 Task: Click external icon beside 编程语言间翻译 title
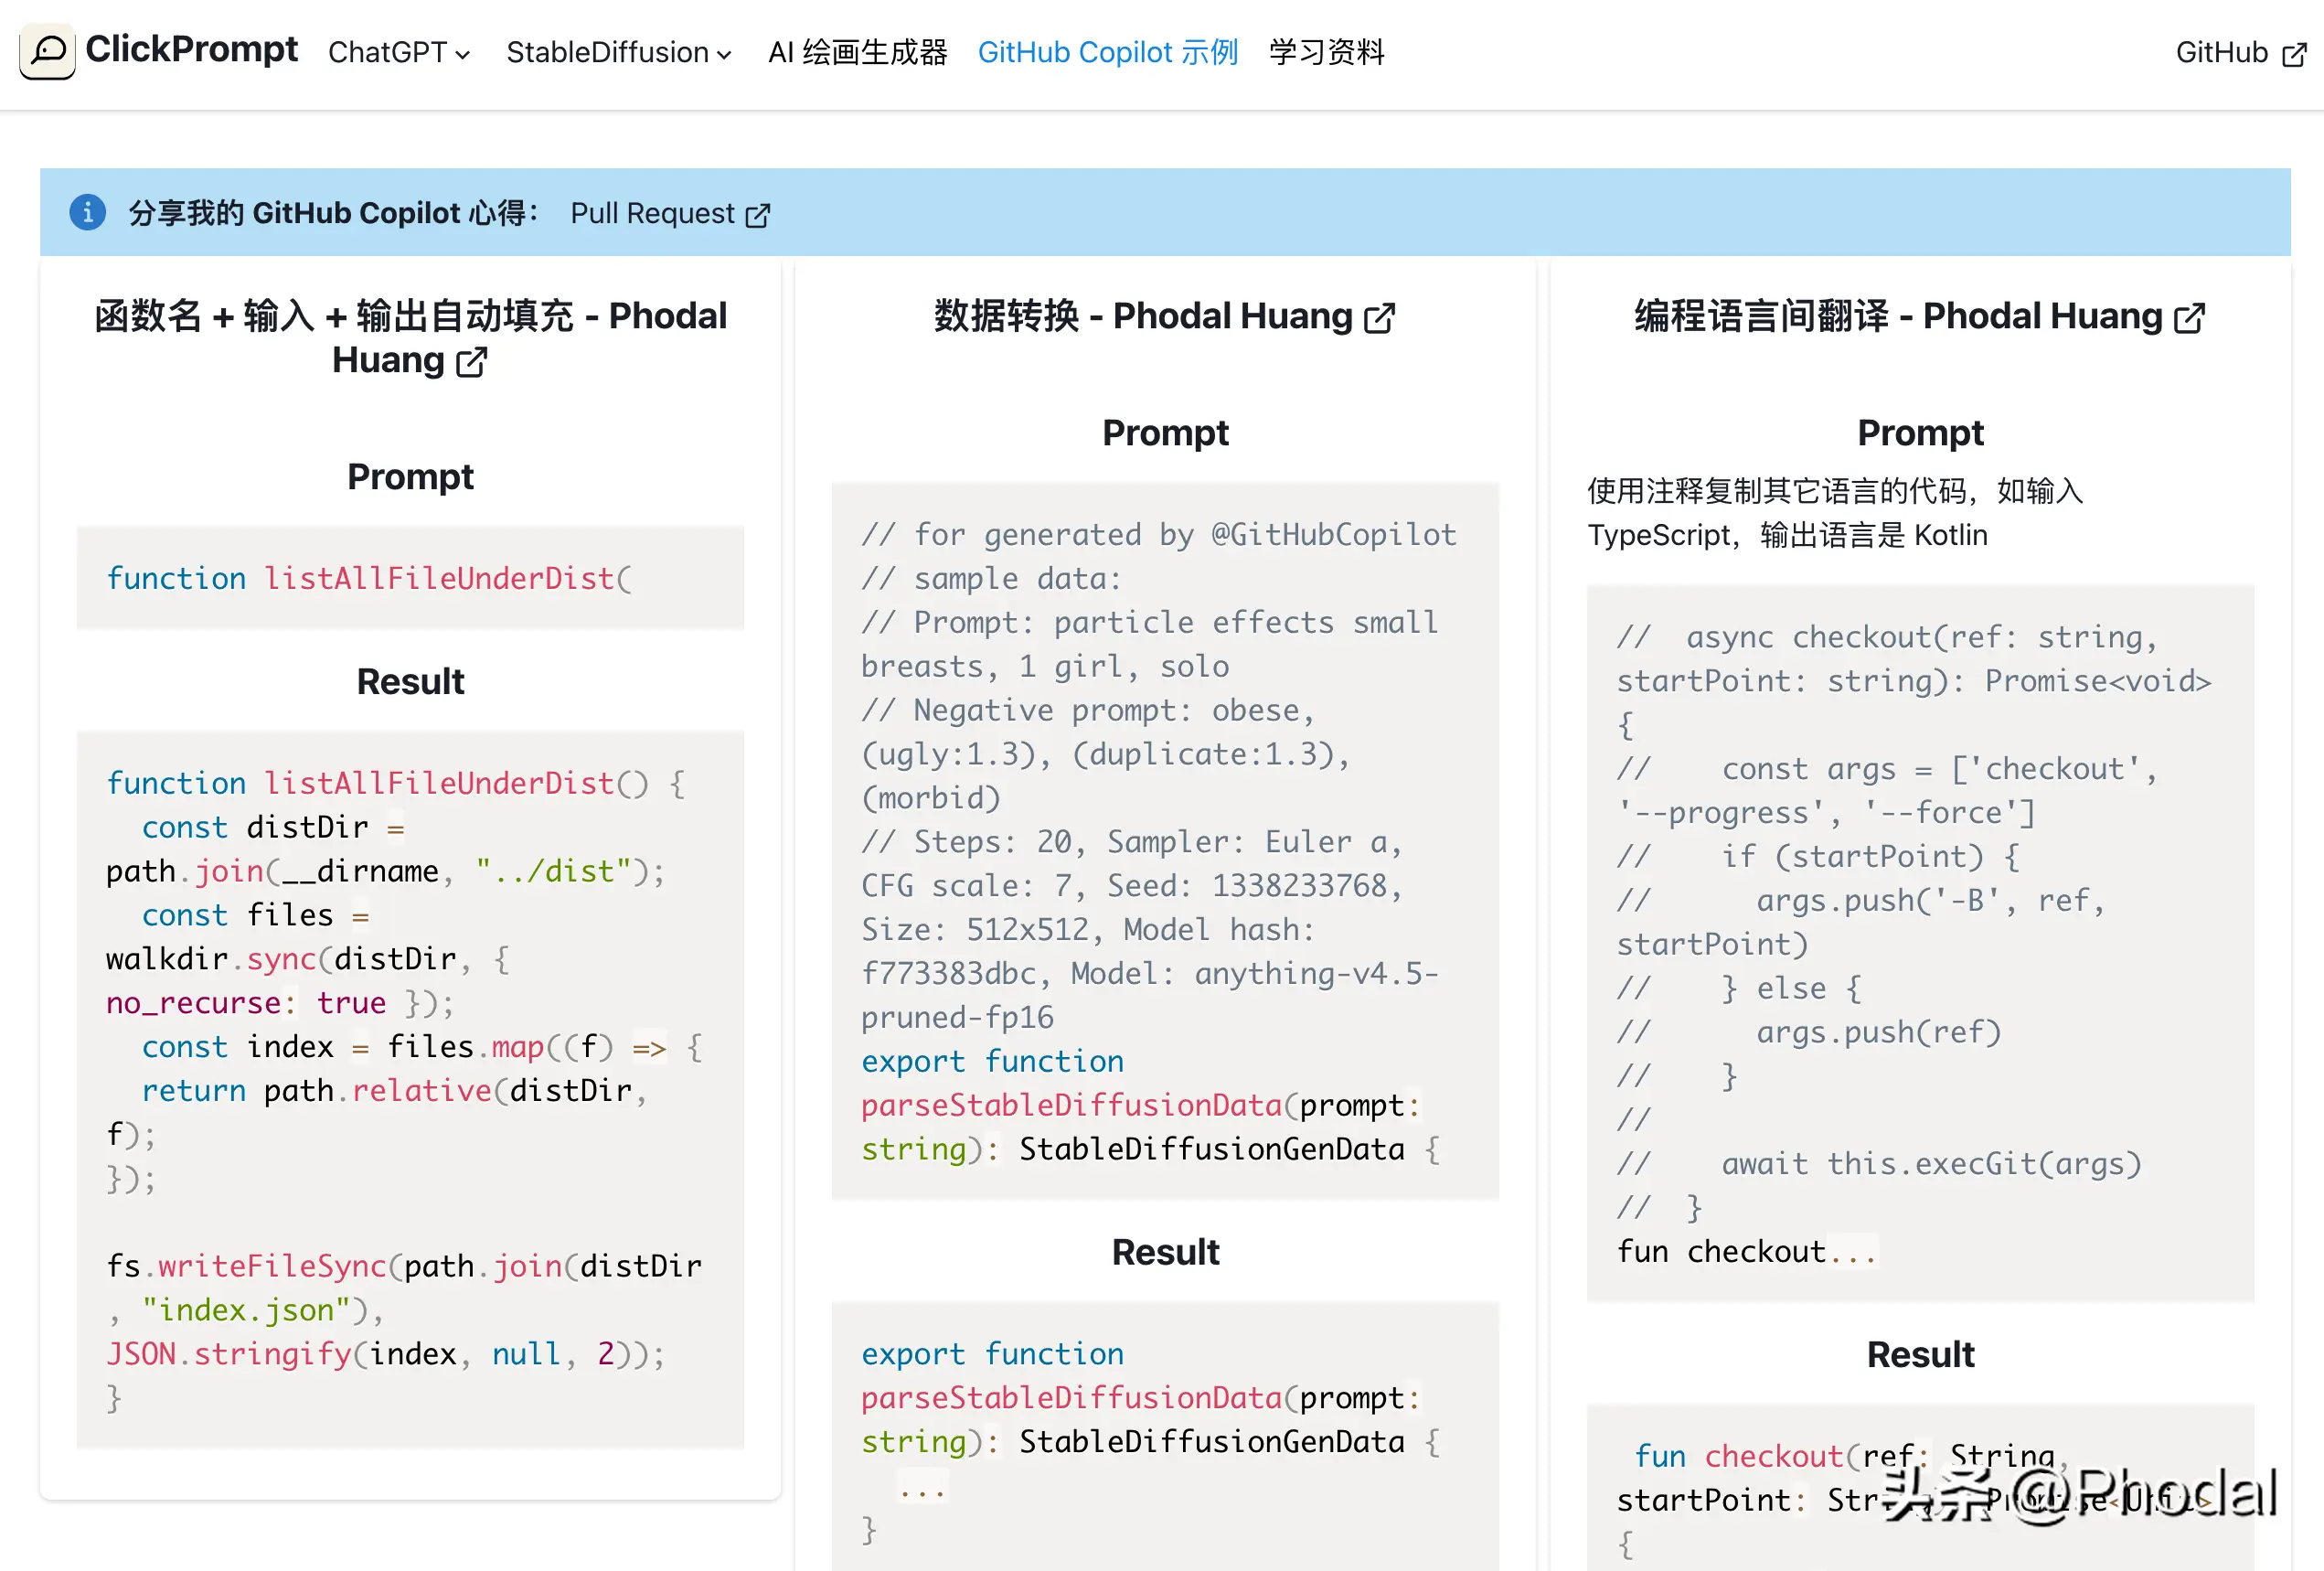pyautogui.click(x=2189, y=318)
